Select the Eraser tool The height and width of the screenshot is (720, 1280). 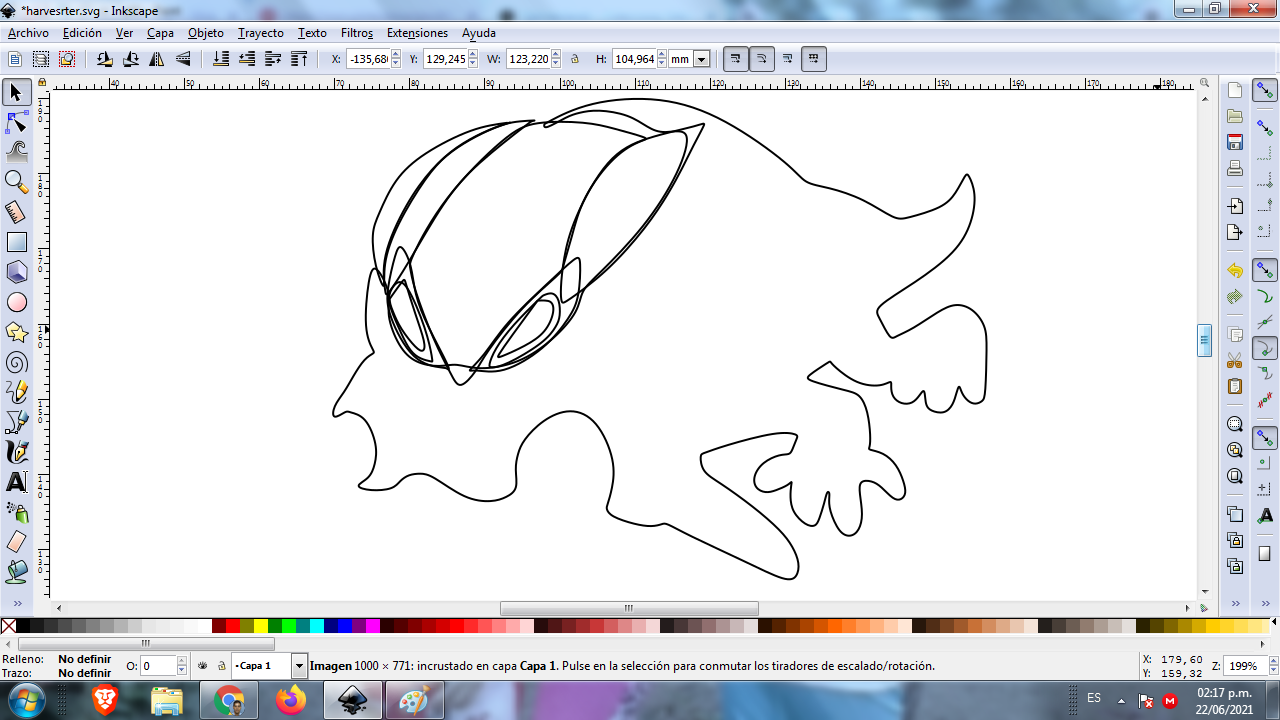pyautogui.click(x=16, y=542)
